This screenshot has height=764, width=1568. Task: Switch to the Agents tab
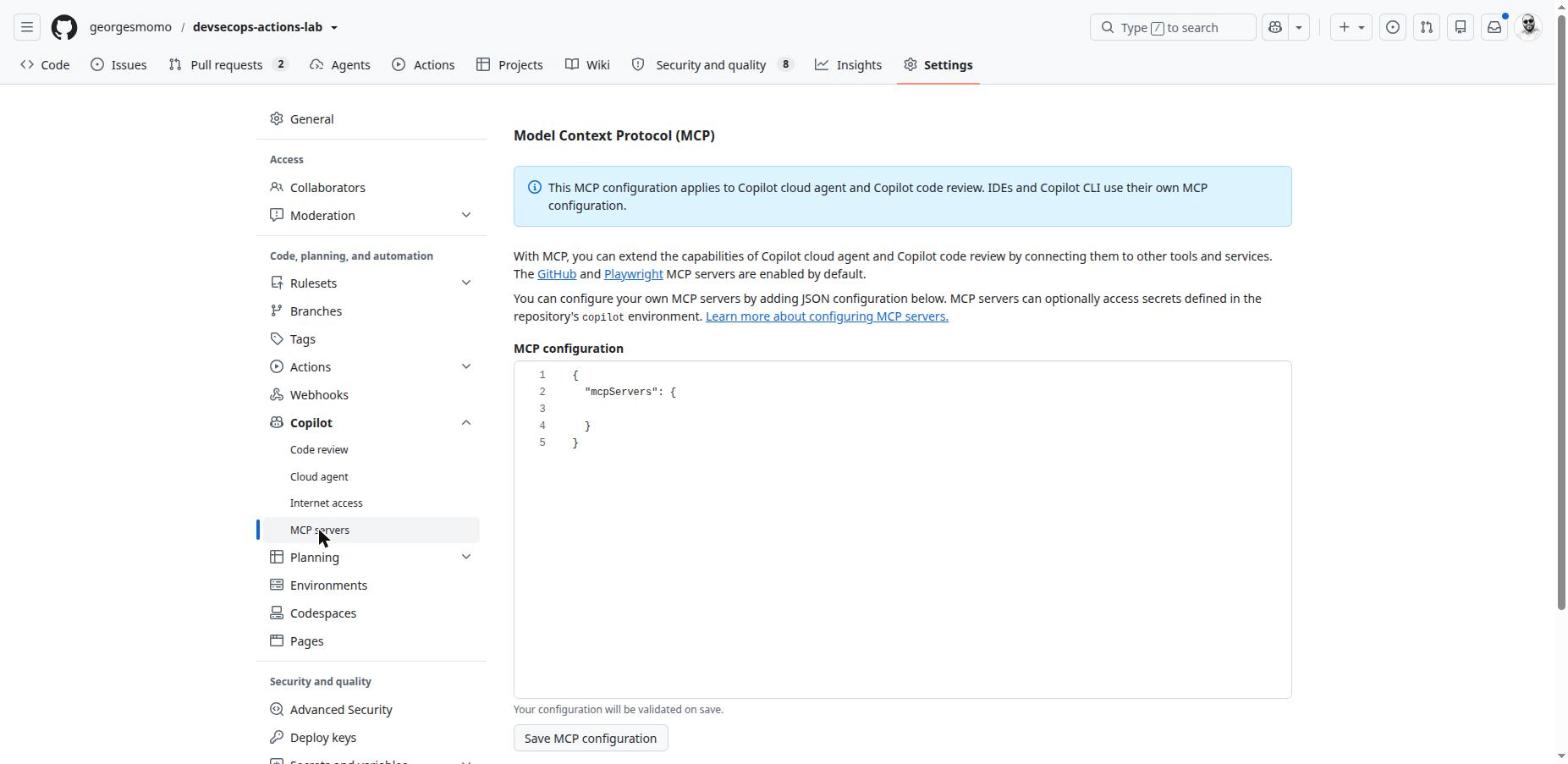pyautogui.click(x=340, y=65)
